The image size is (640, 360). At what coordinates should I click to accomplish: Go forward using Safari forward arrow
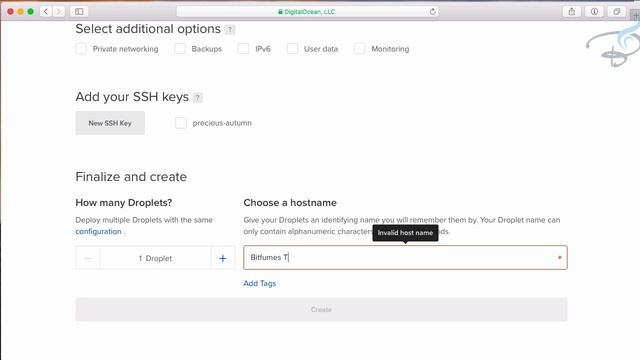(x=59, y=11)
